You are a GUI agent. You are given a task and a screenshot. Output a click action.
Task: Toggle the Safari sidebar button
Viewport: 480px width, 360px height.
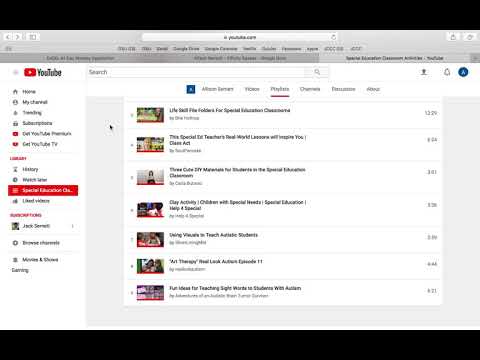point(33,37)
